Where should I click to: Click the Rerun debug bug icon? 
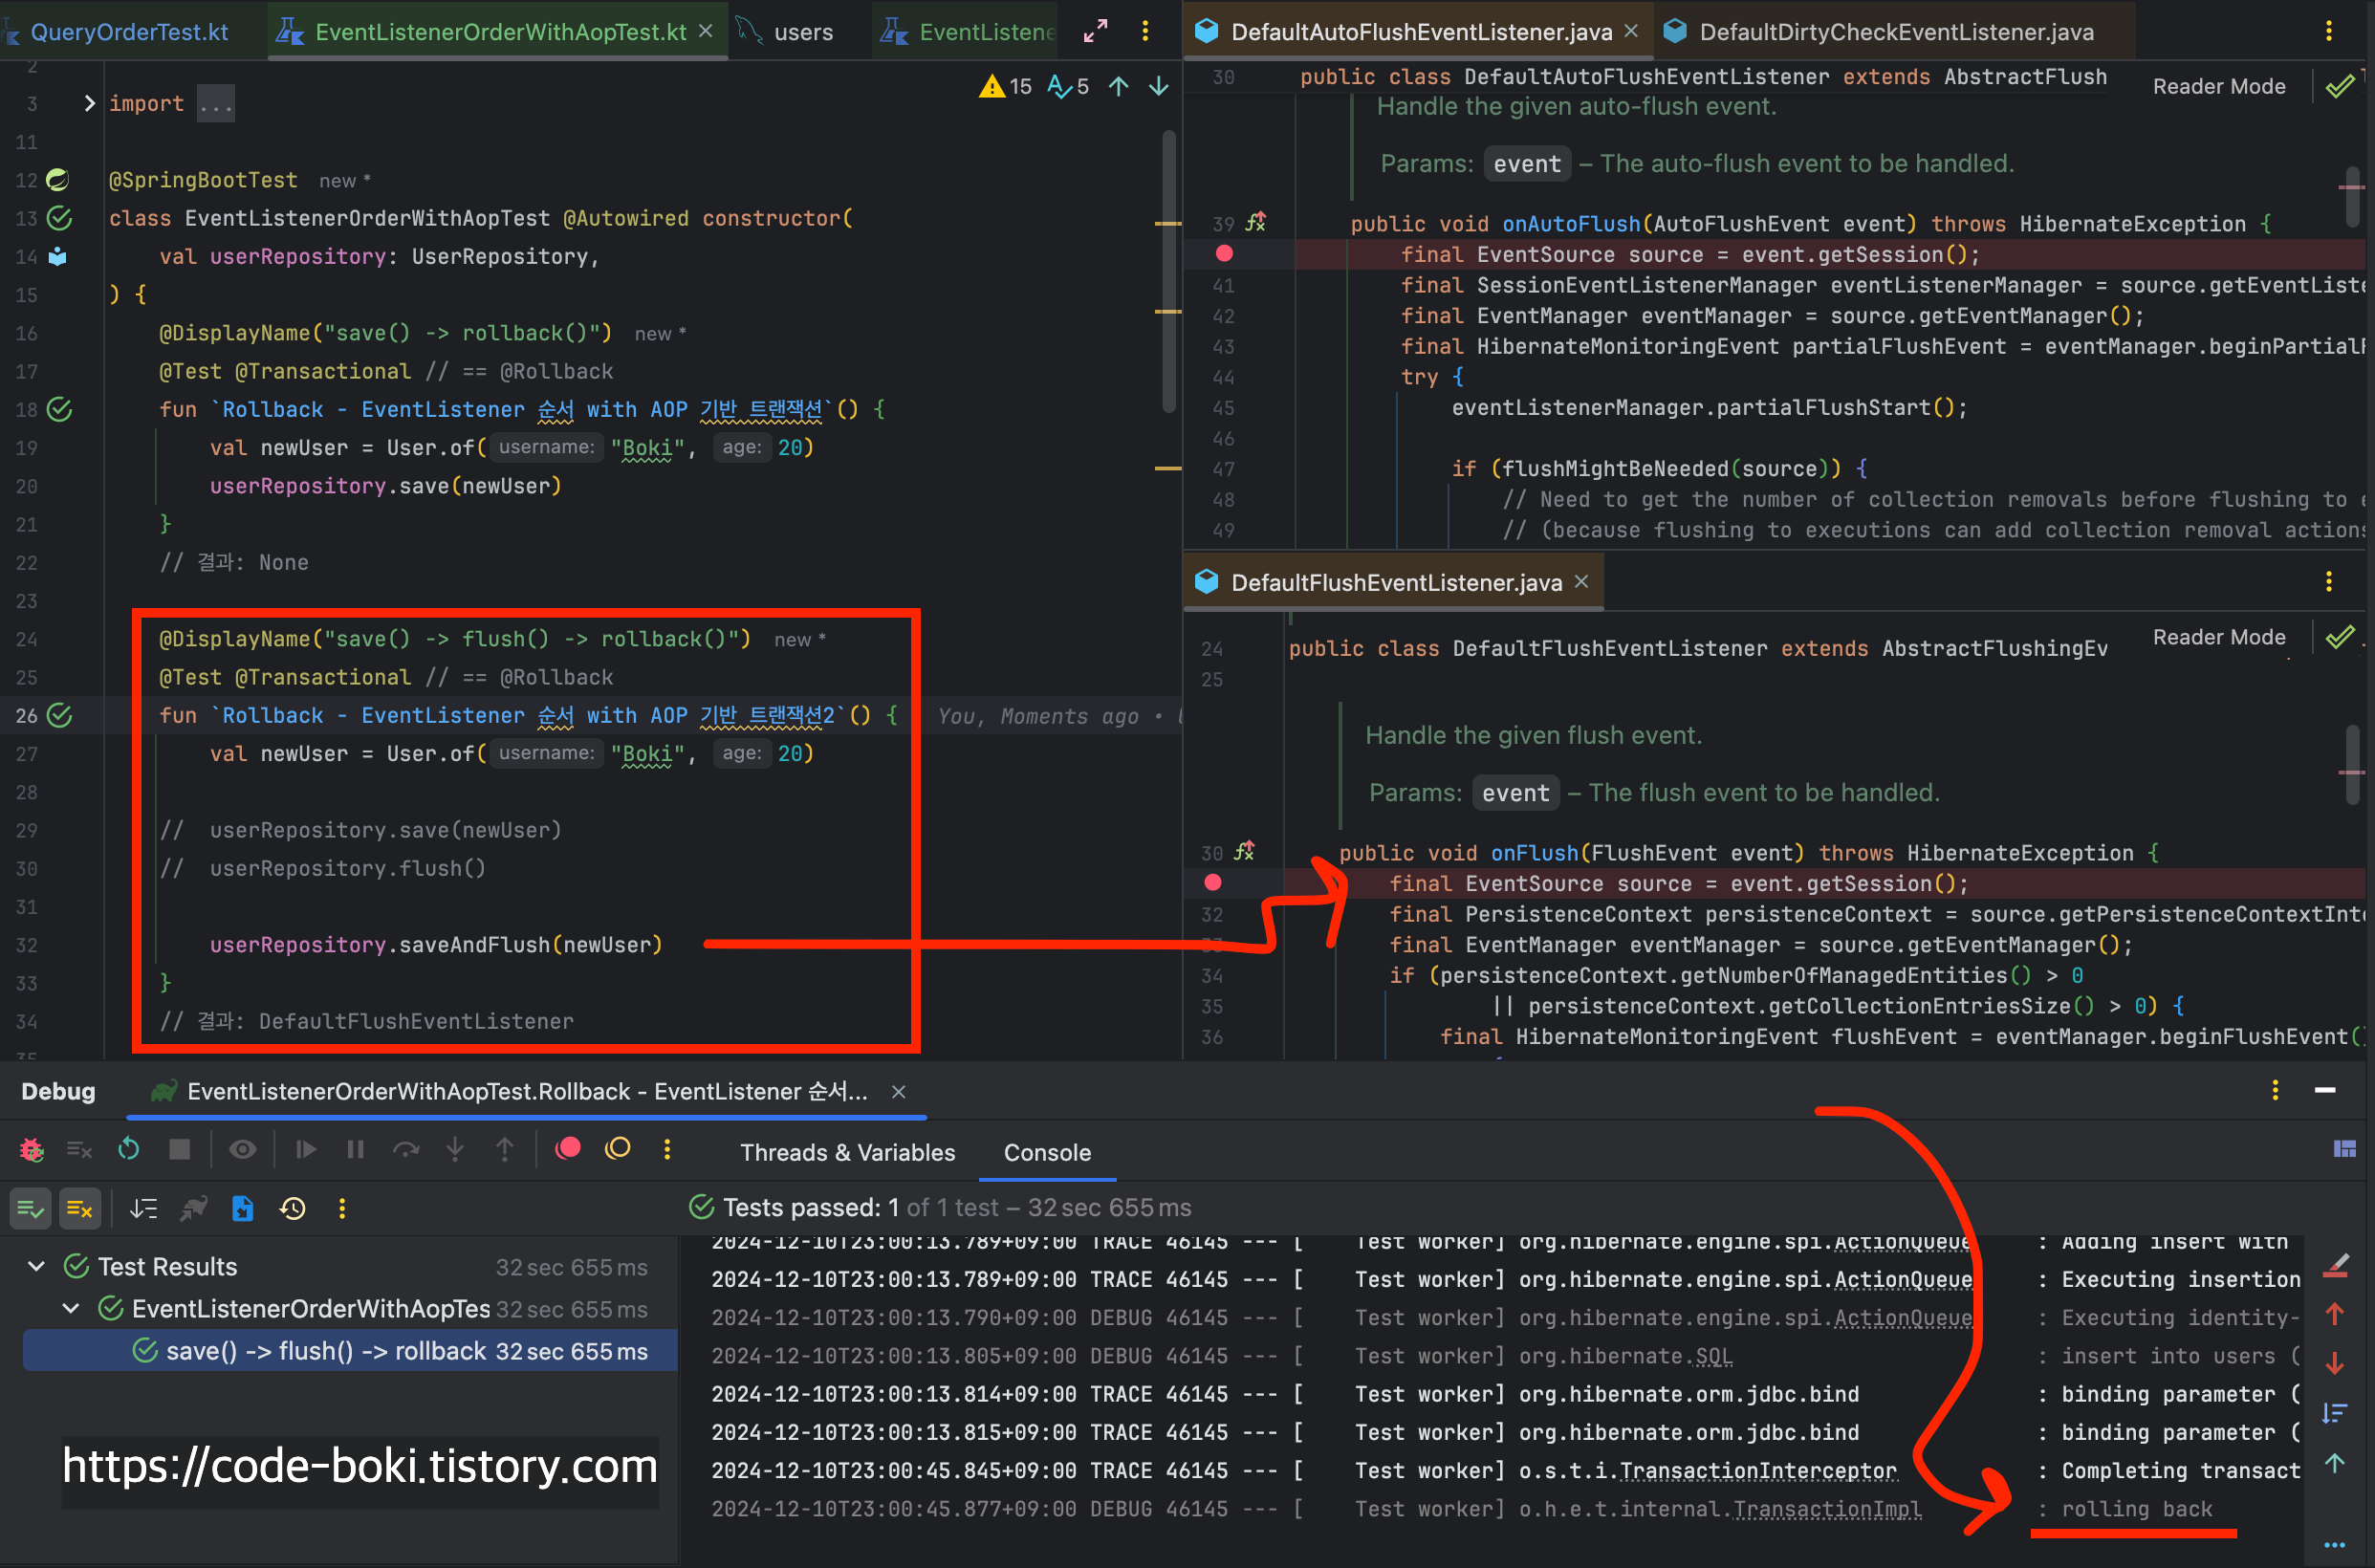point(31,1149)
